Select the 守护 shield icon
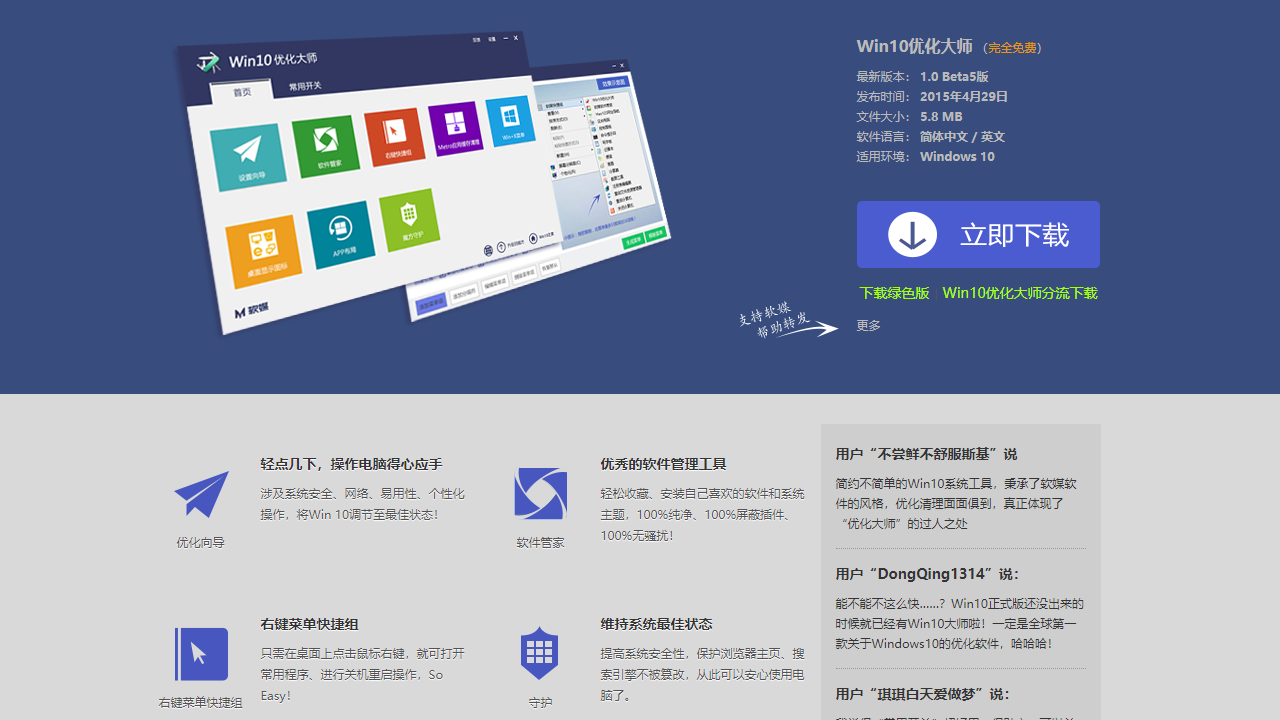1280x720 pixels. click(539, 652)
